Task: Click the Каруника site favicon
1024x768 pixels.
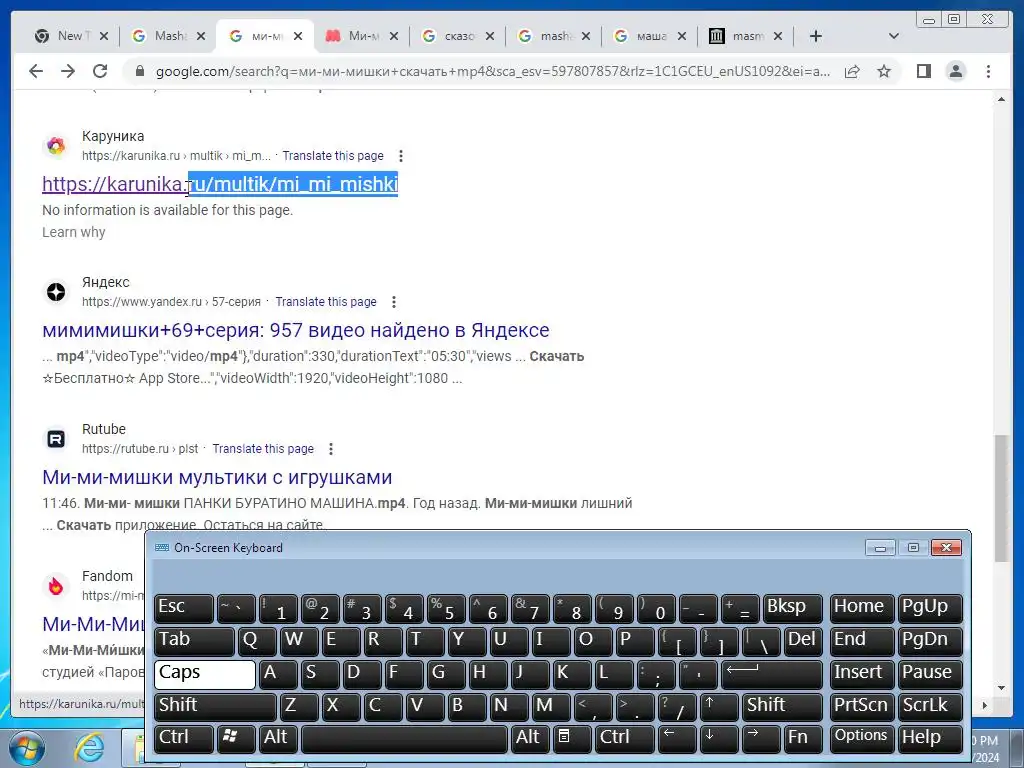Action: click(56, 146)
